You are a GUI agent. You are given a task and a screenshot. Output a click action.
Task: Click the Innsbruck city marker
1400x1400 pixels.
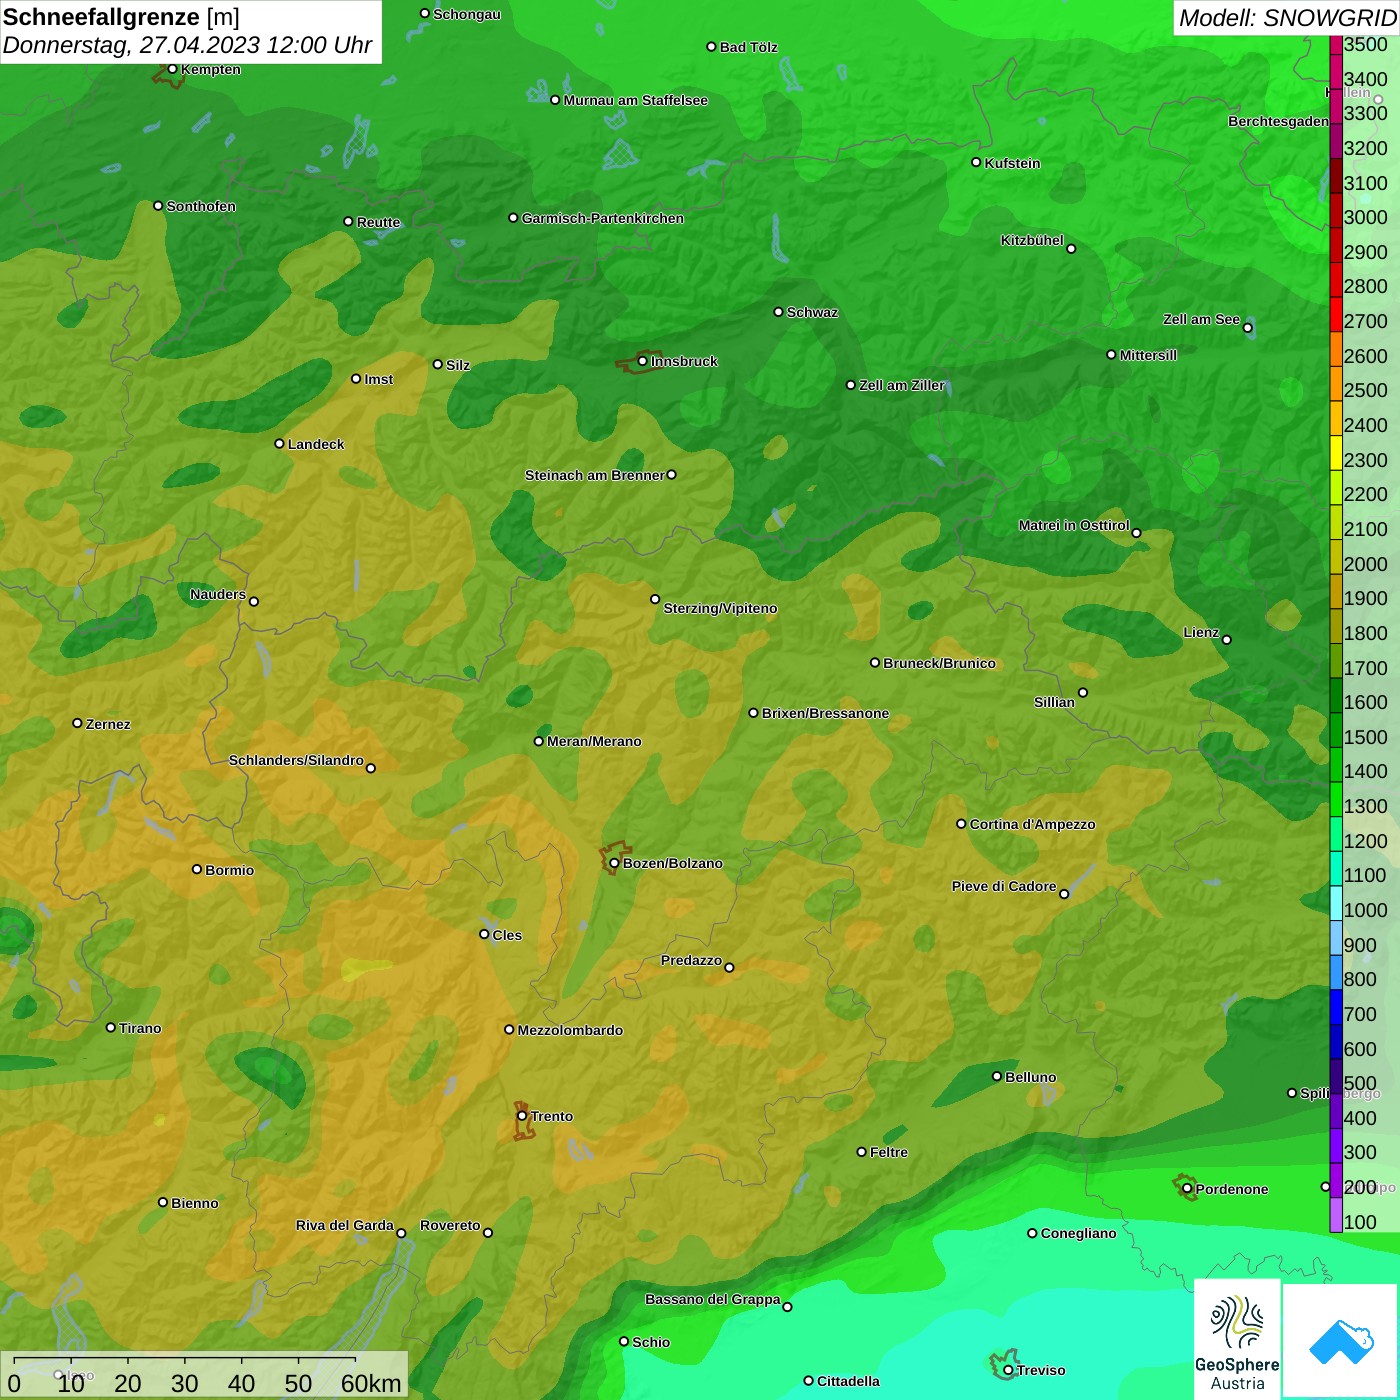pyautogui.click(x=642, y=361)
